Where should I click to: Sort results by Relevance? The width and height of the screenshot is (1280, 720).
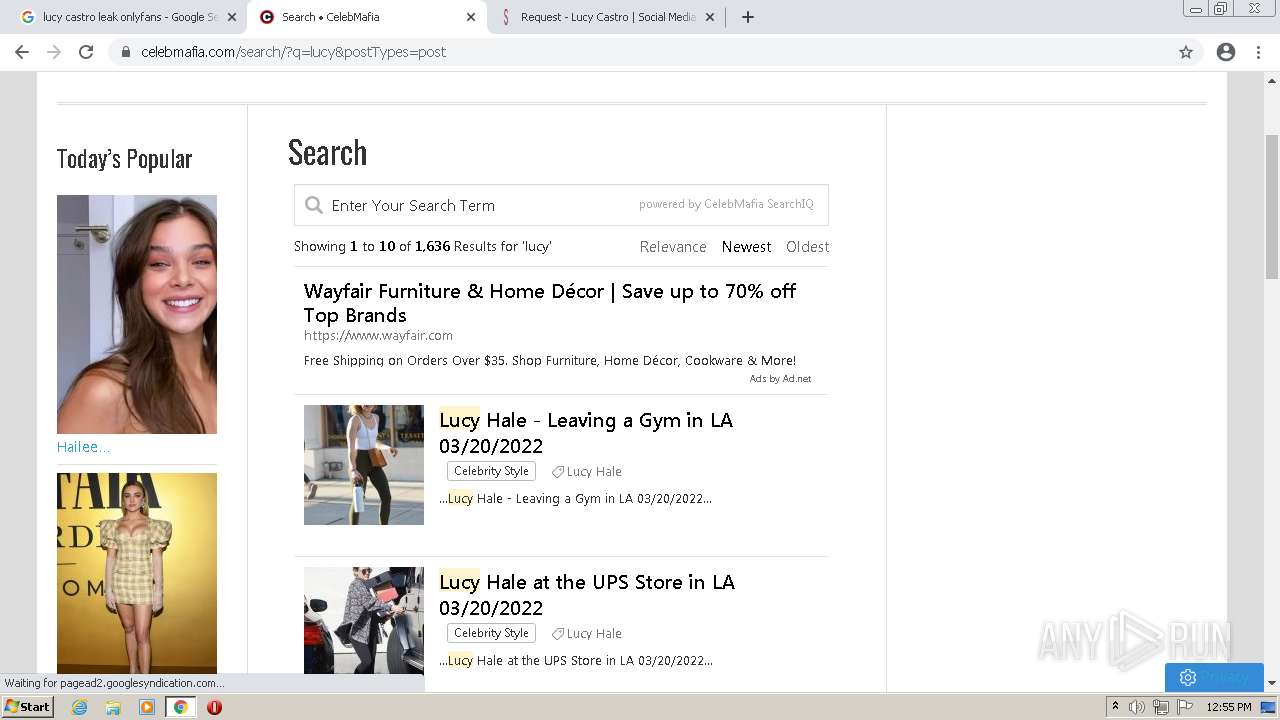673,247
